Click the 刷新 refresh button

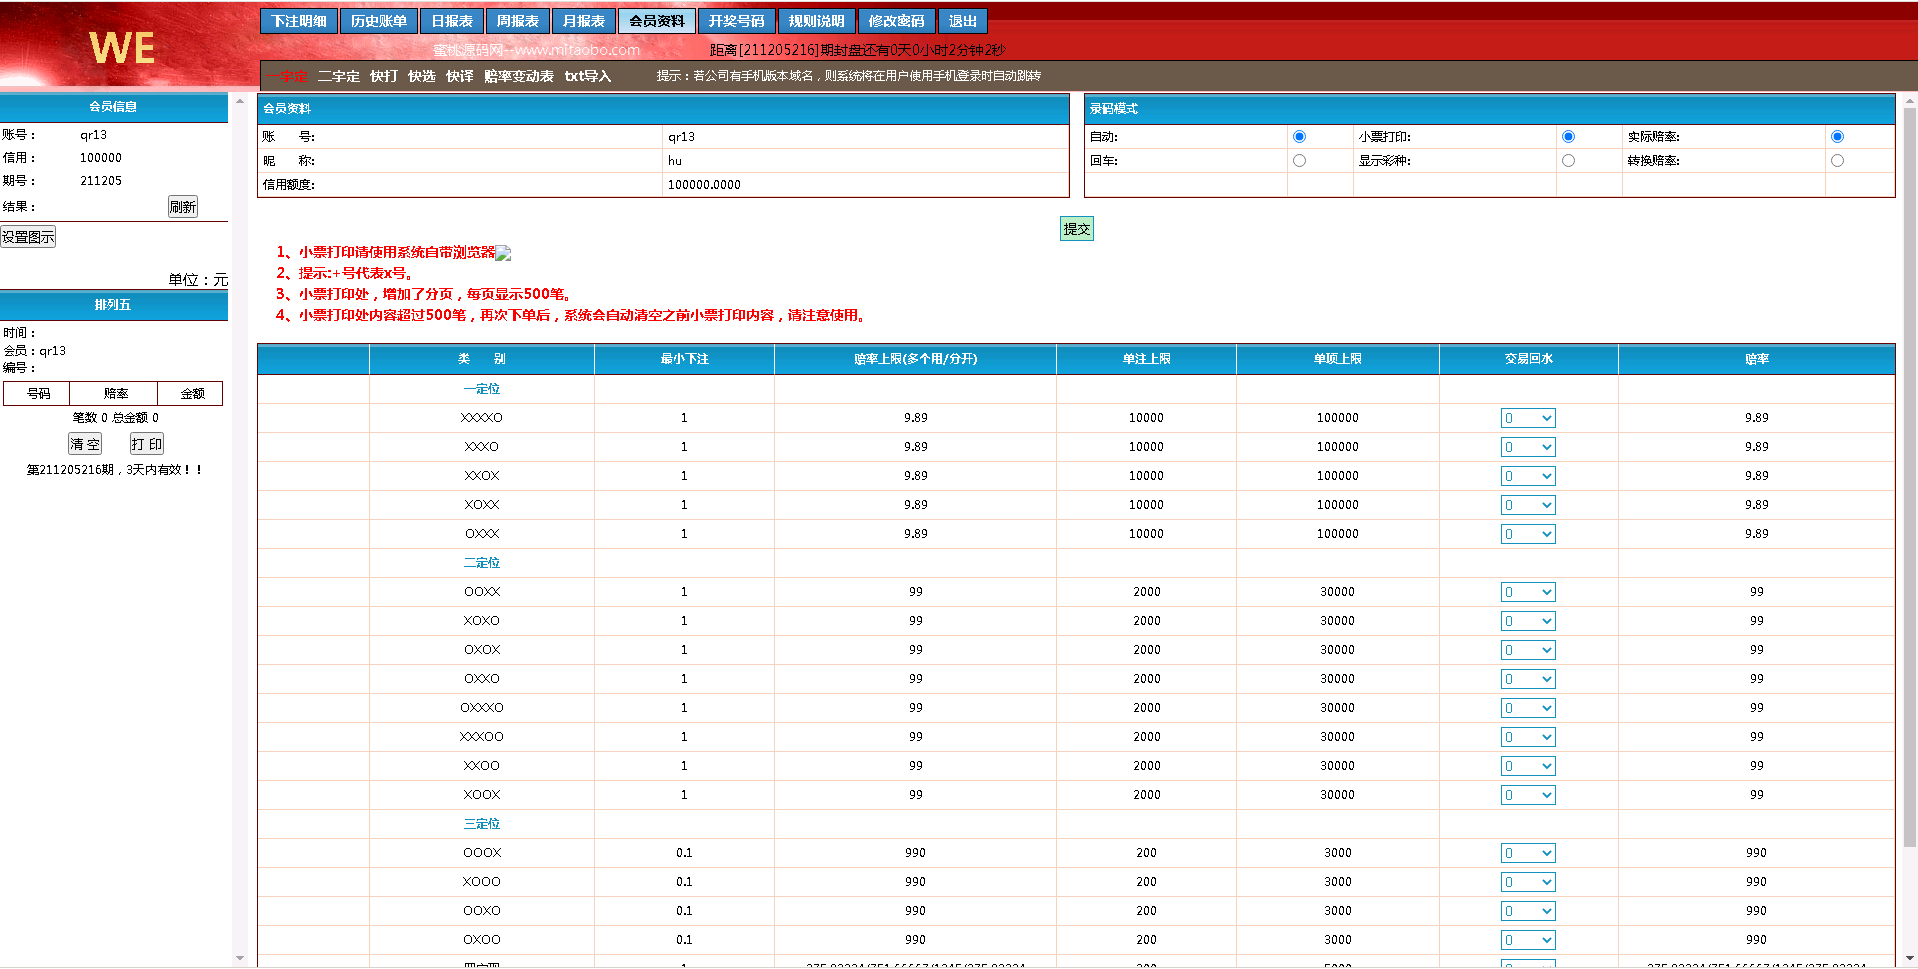pos(183,207)
